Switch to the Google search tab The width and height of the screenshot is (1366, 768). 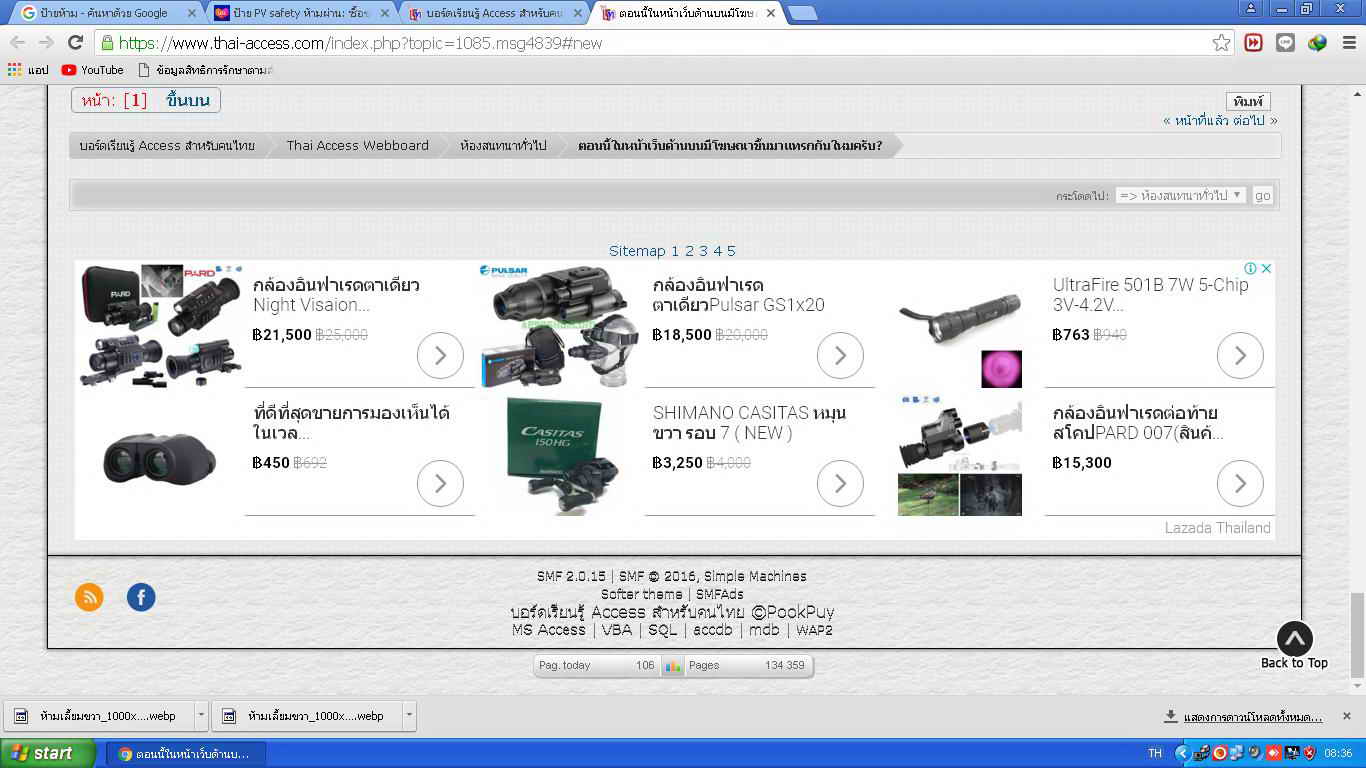pos(105,13)
